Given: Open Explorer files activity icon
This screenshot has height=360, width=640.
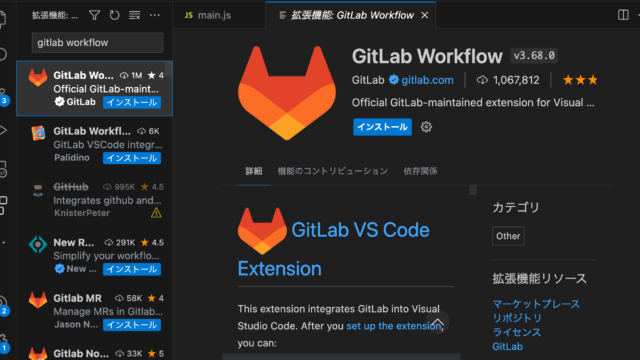Looking at the screenshot, I should point(3,18).
